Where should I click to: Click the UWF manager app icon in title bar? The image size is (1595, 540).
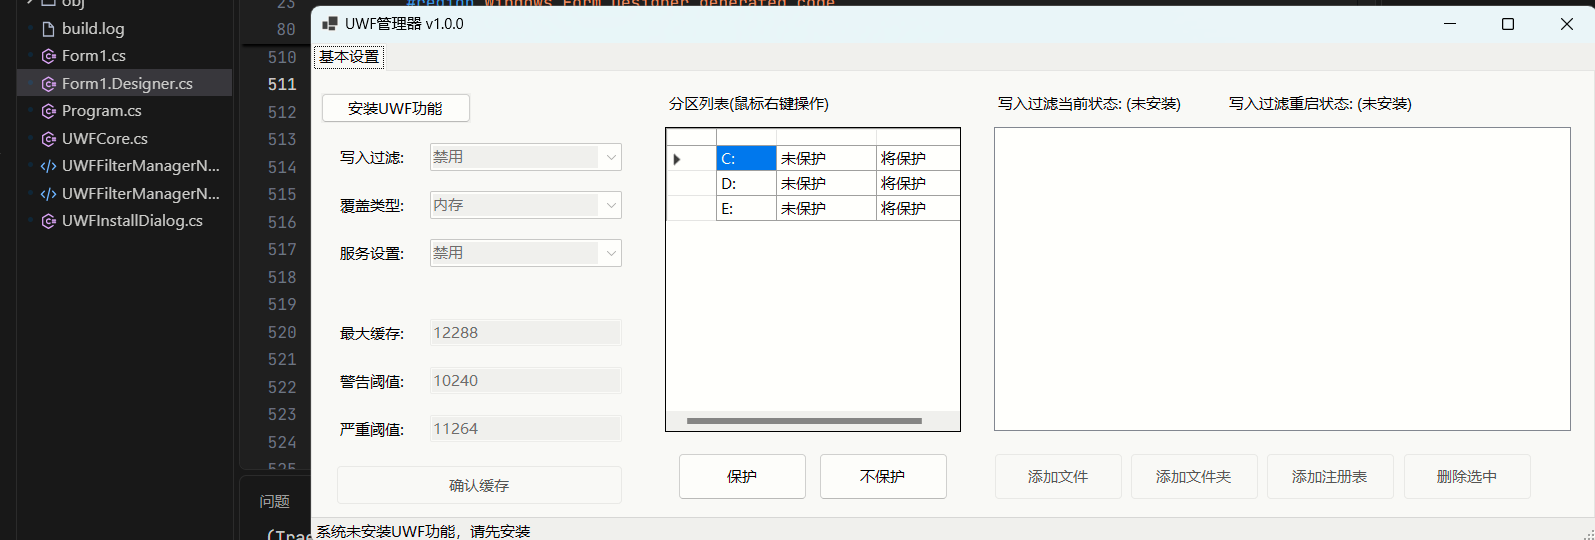click(330, 24)
